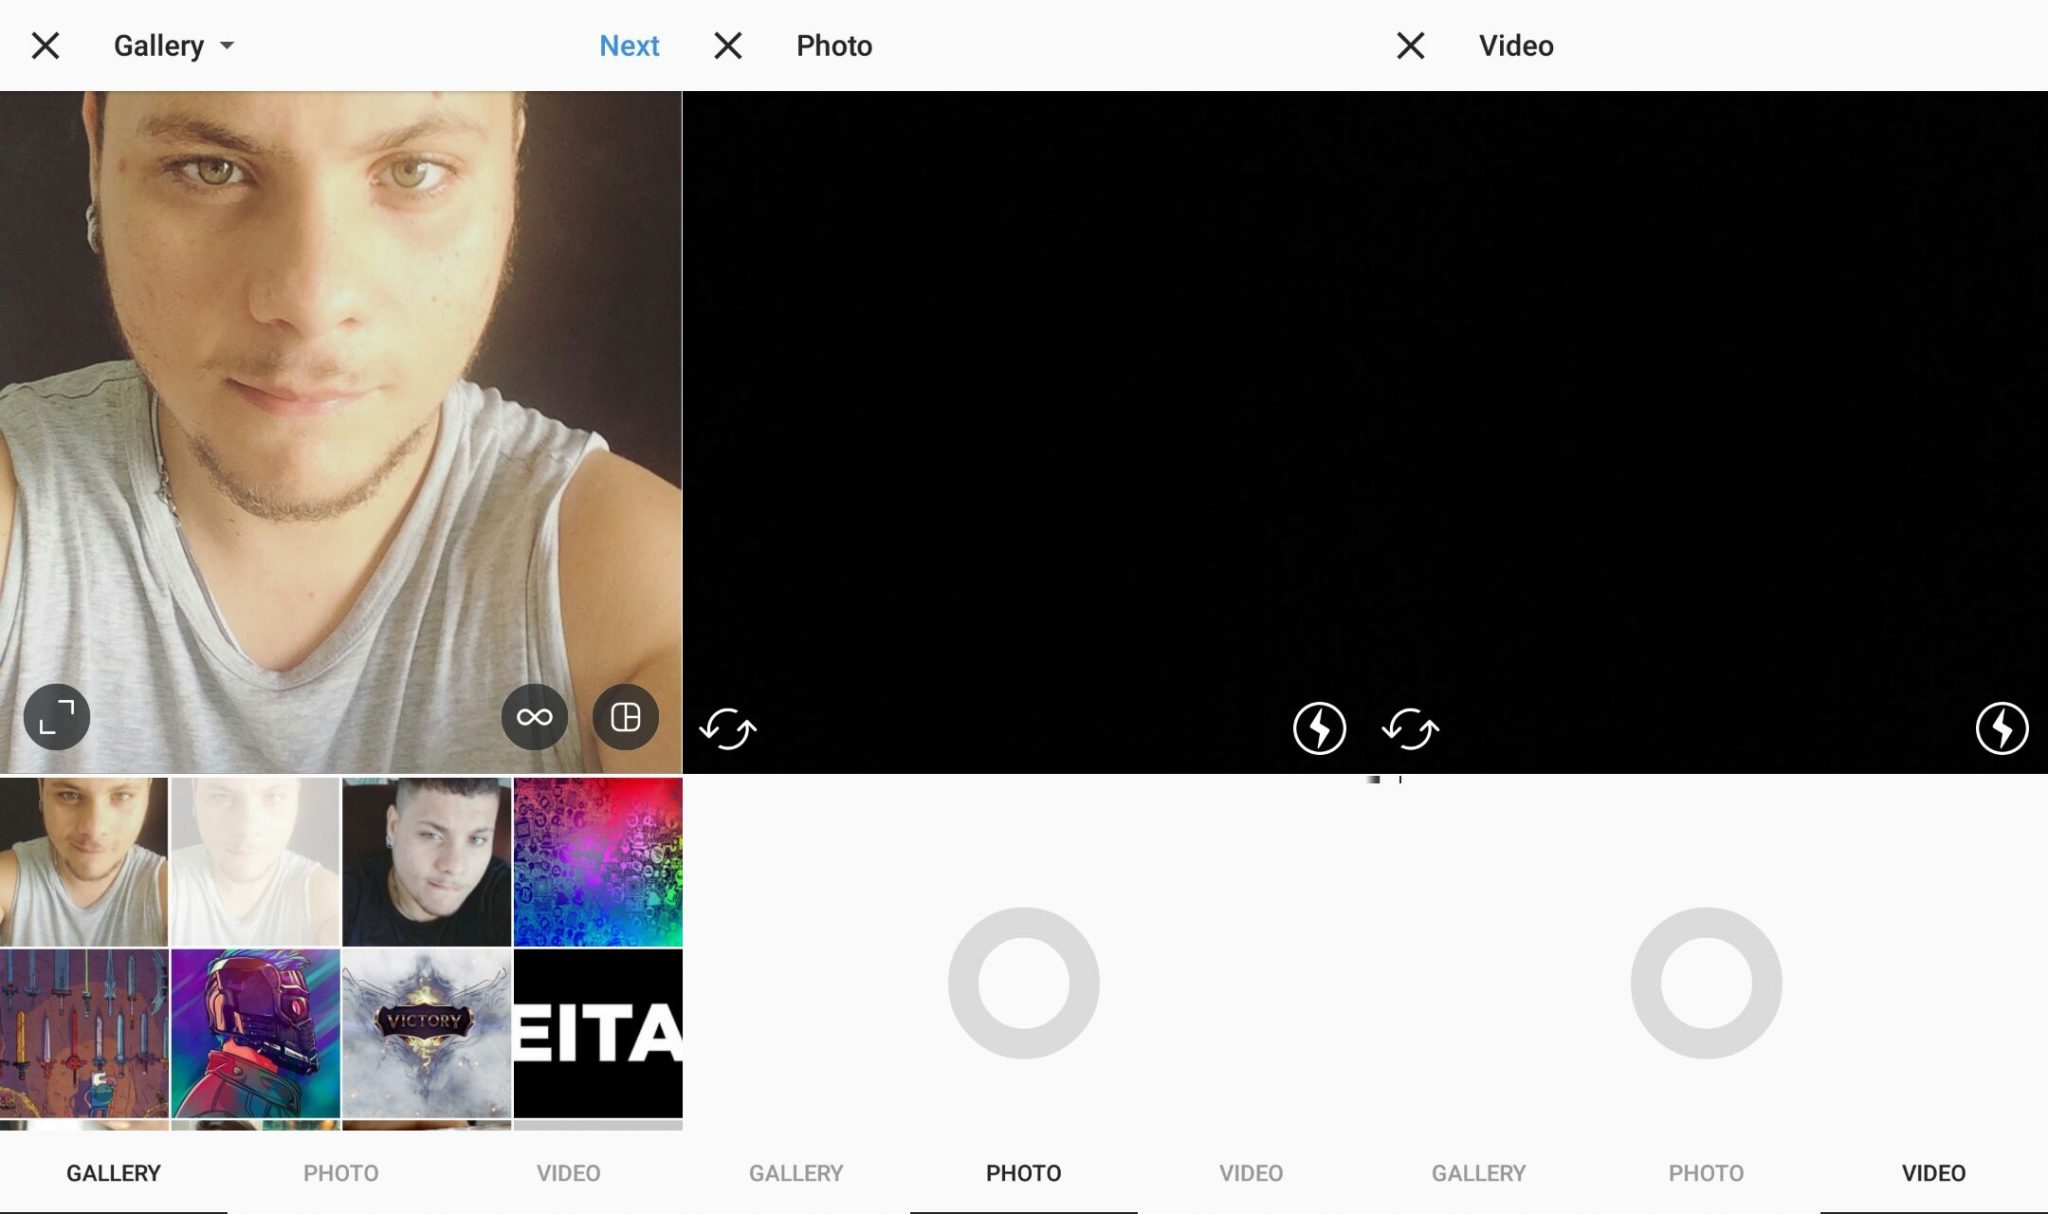Select the faded selfie thumbnail

point(255,862)
